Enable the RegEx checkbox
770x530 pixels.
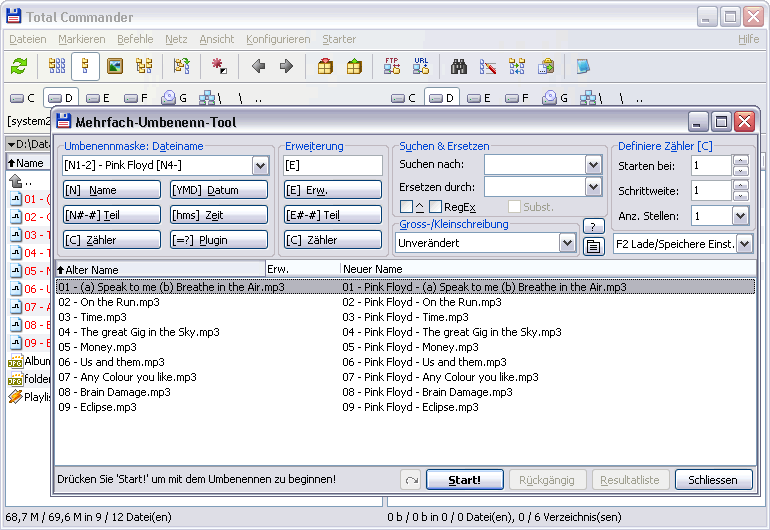coord(435,207)
